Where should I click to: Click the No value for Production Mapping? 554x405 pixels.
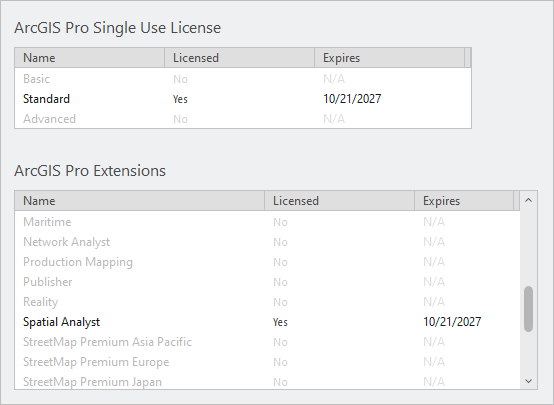click(280, 262)
